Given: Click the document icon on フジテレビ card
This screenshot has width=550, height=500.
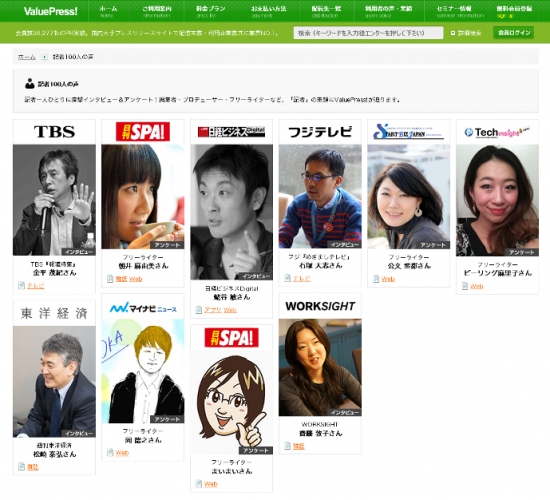Looking at the screenshot, I should tap(287, 278).
